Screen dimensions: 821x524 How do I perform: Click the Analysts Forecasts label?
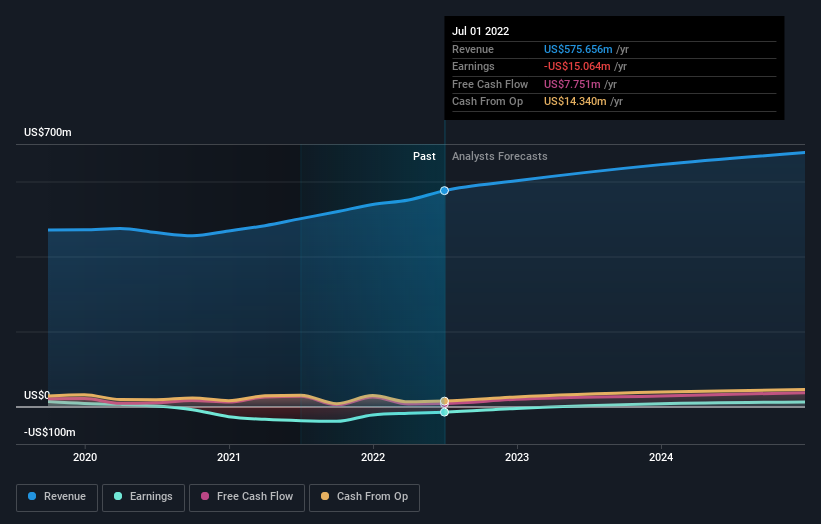click(x=500, y=156)
